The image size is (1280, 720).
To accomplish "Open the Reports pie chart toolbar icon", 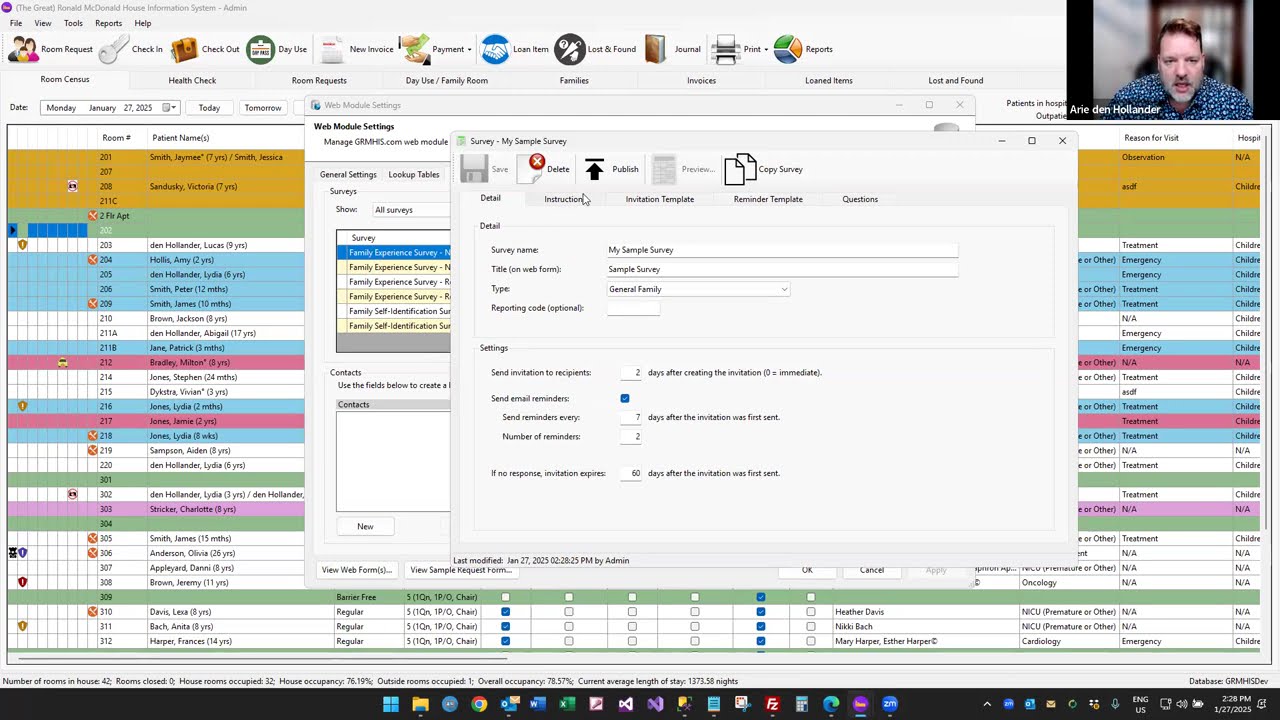I will pos(788,49).
